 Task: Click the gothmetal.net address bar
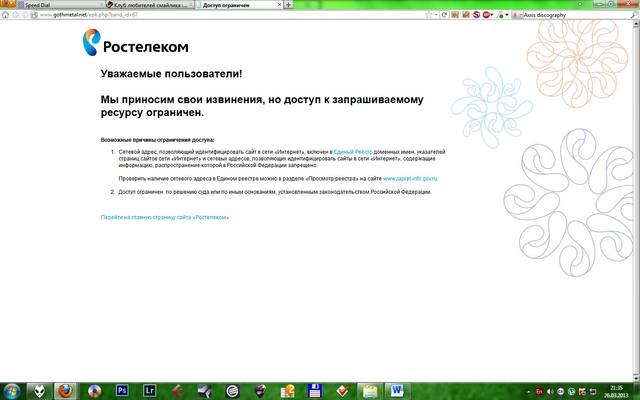(229, 15)
